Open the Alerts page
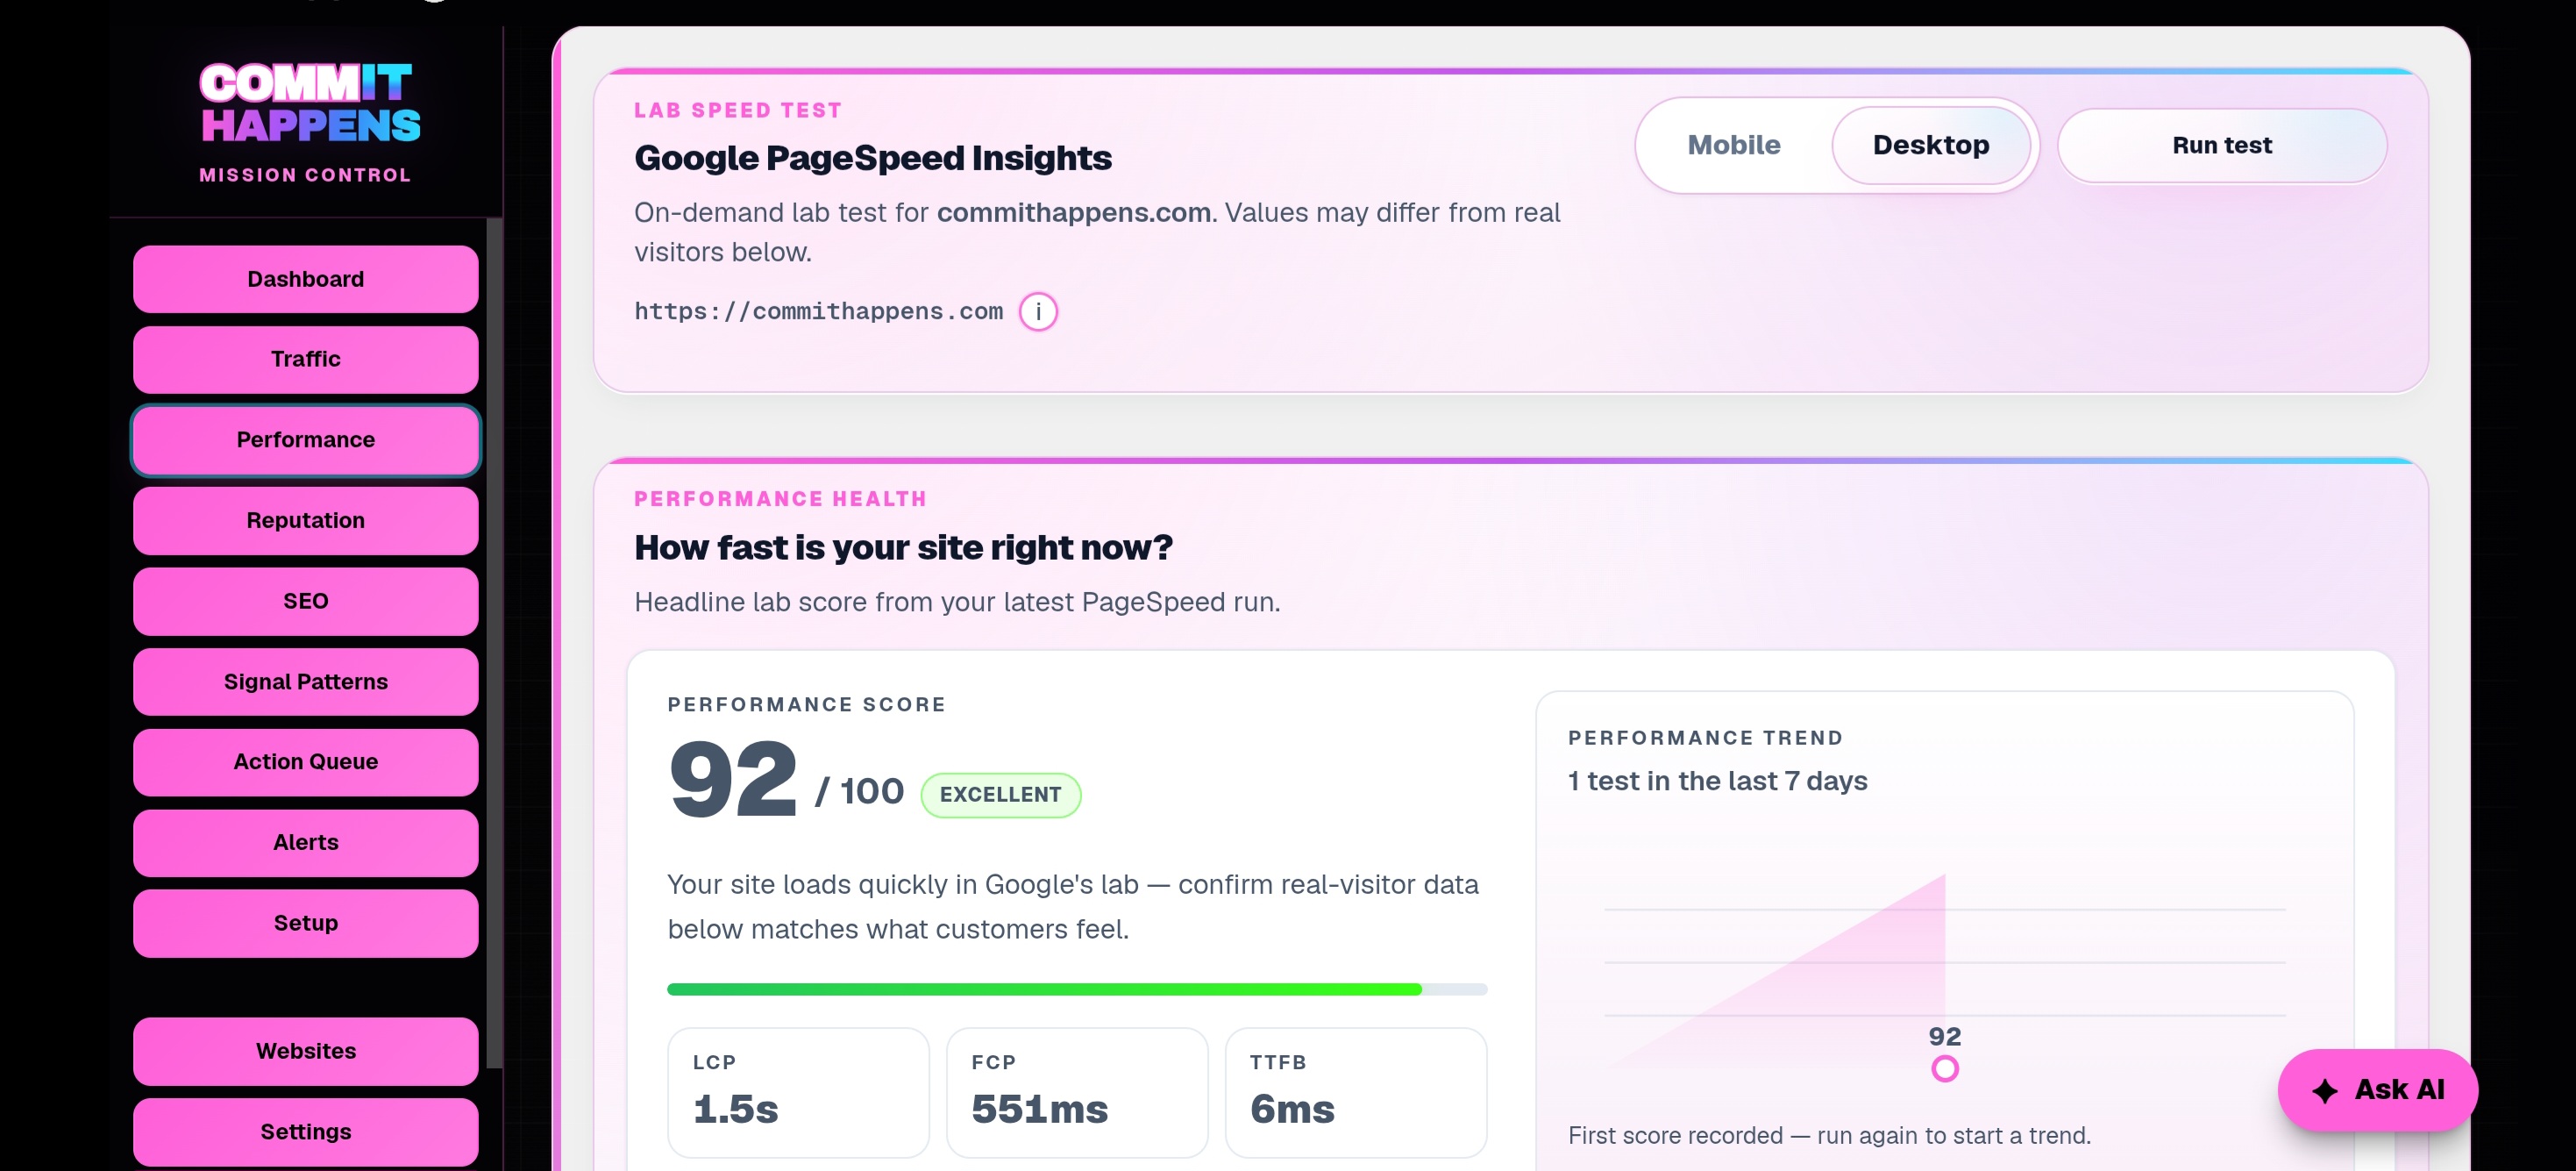 (306, 843)
